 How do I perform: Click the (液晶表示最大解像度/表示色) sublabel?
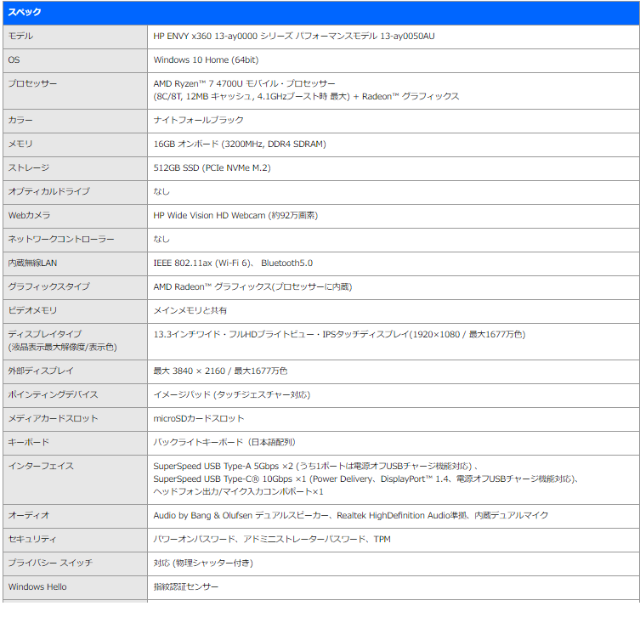(62, 347)
